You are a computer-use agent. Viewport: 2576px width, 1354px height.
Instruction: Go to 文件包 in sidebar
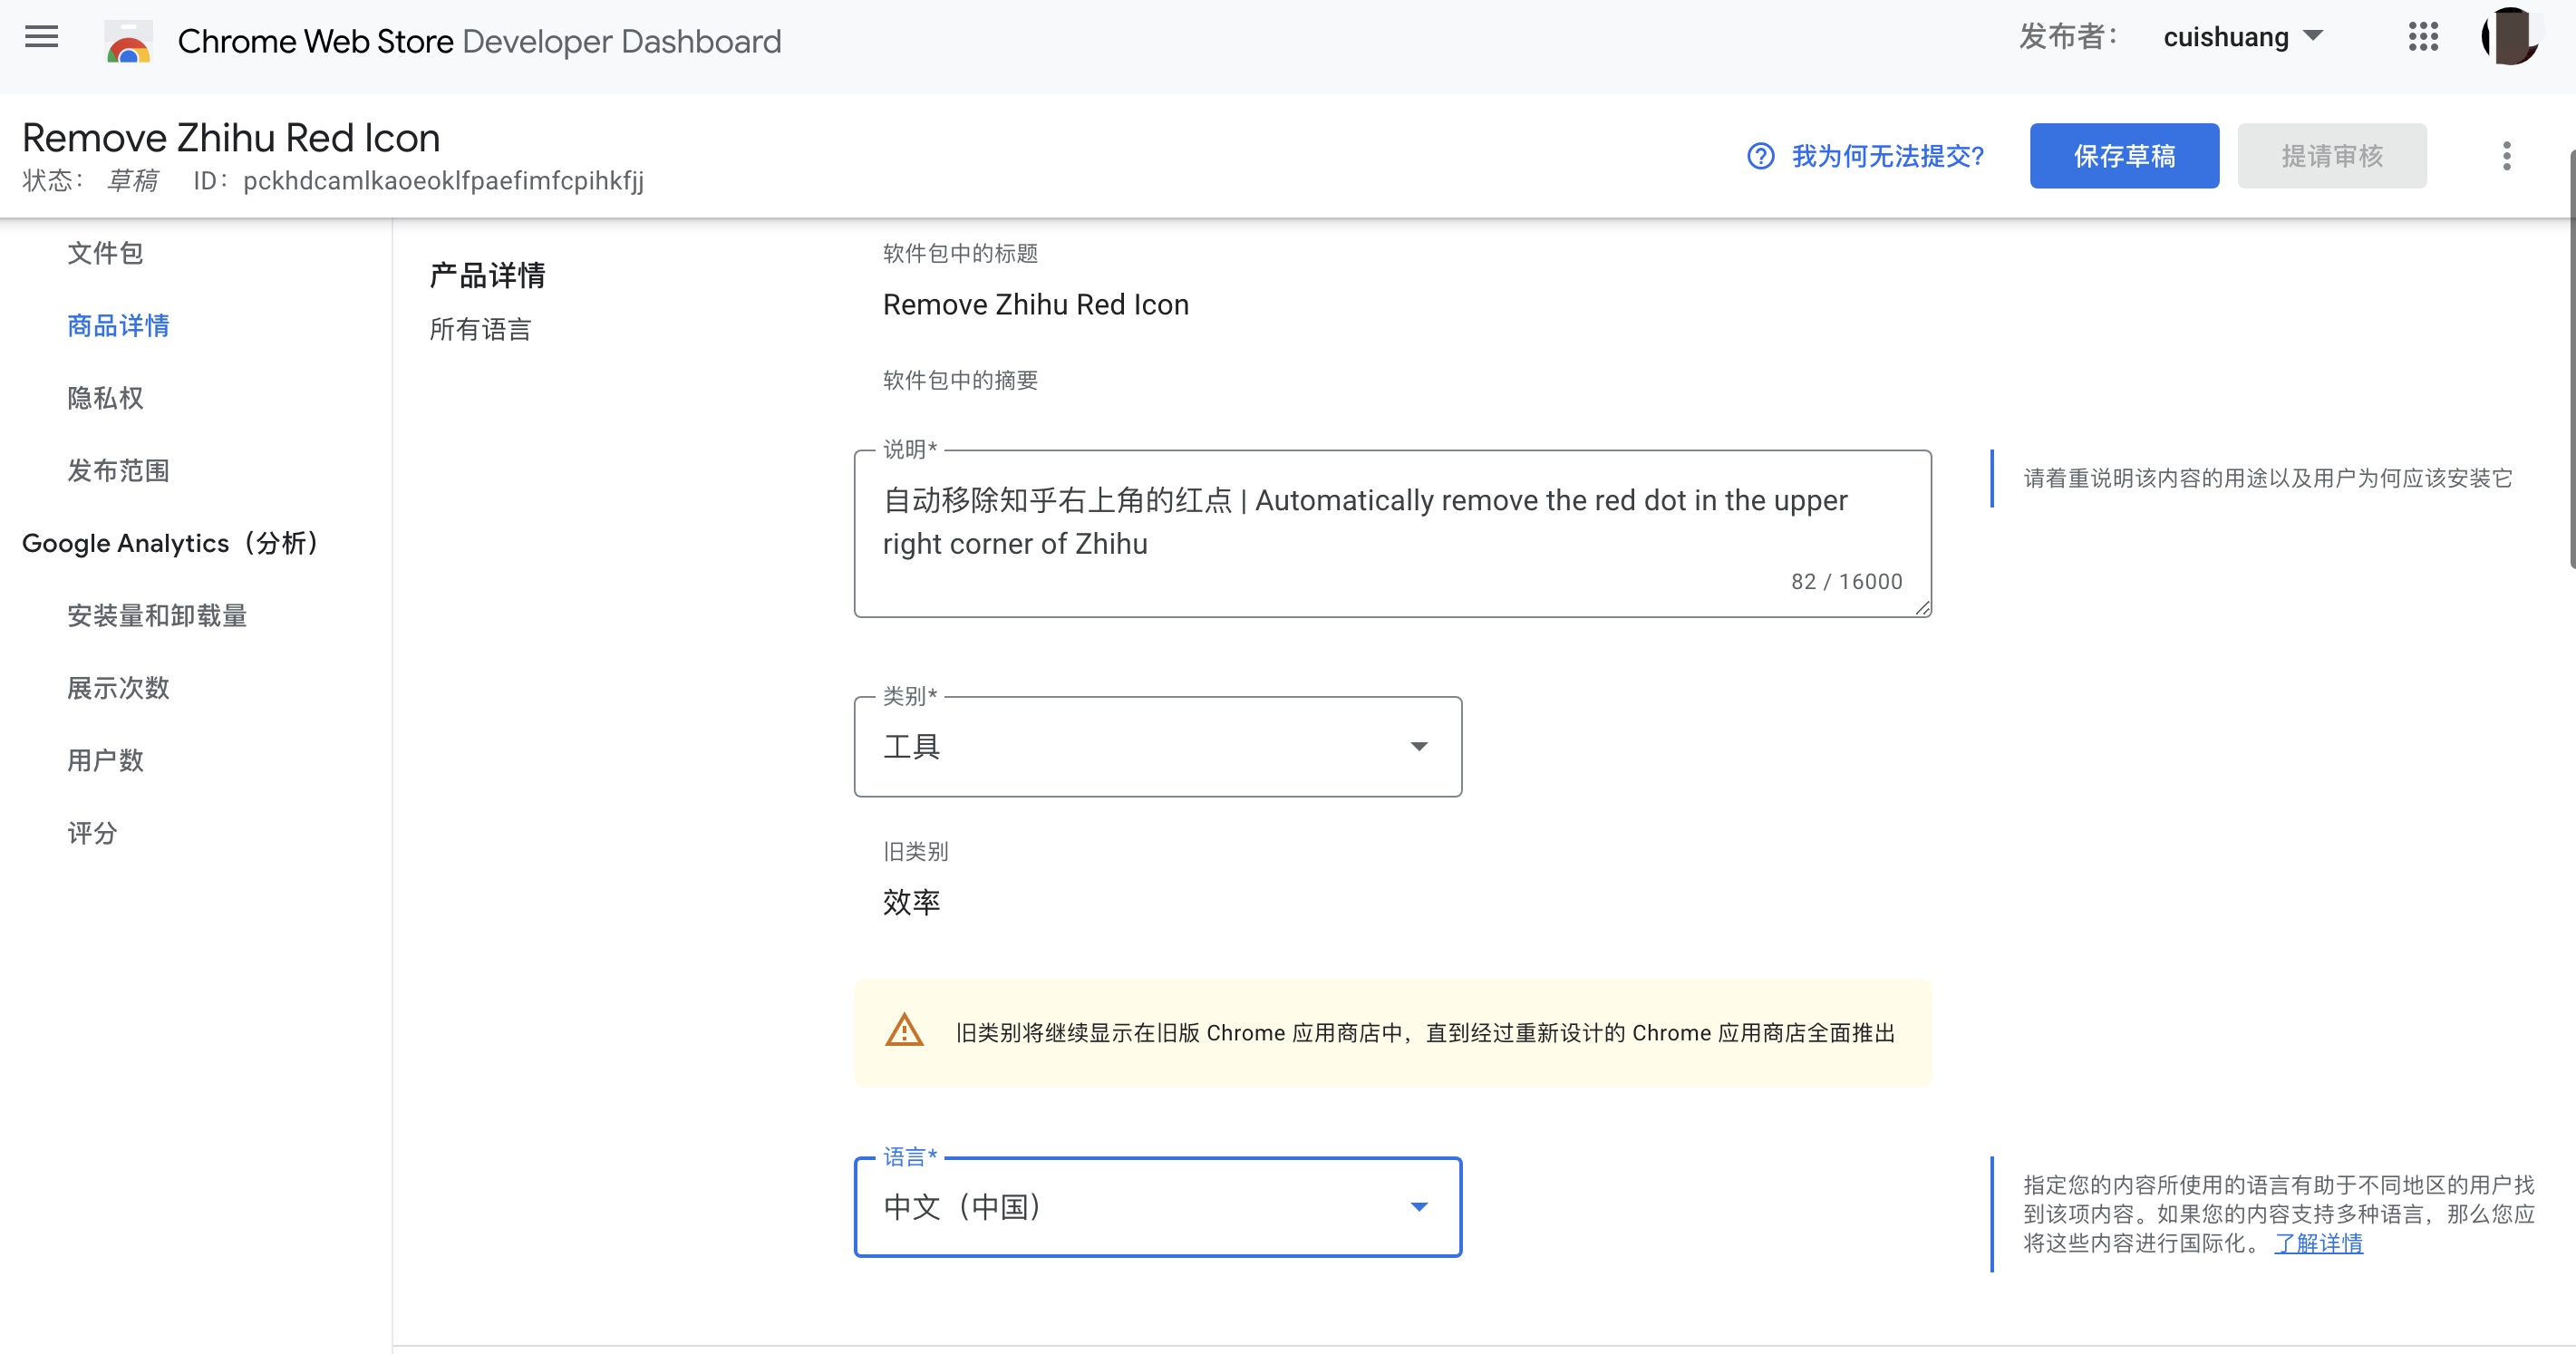[105, 253]
